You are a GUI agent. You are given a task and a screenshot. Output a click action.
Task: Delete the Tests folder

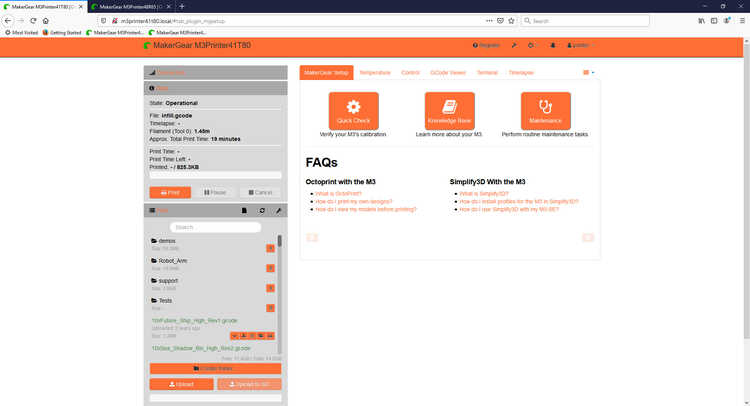pos(270,307)
